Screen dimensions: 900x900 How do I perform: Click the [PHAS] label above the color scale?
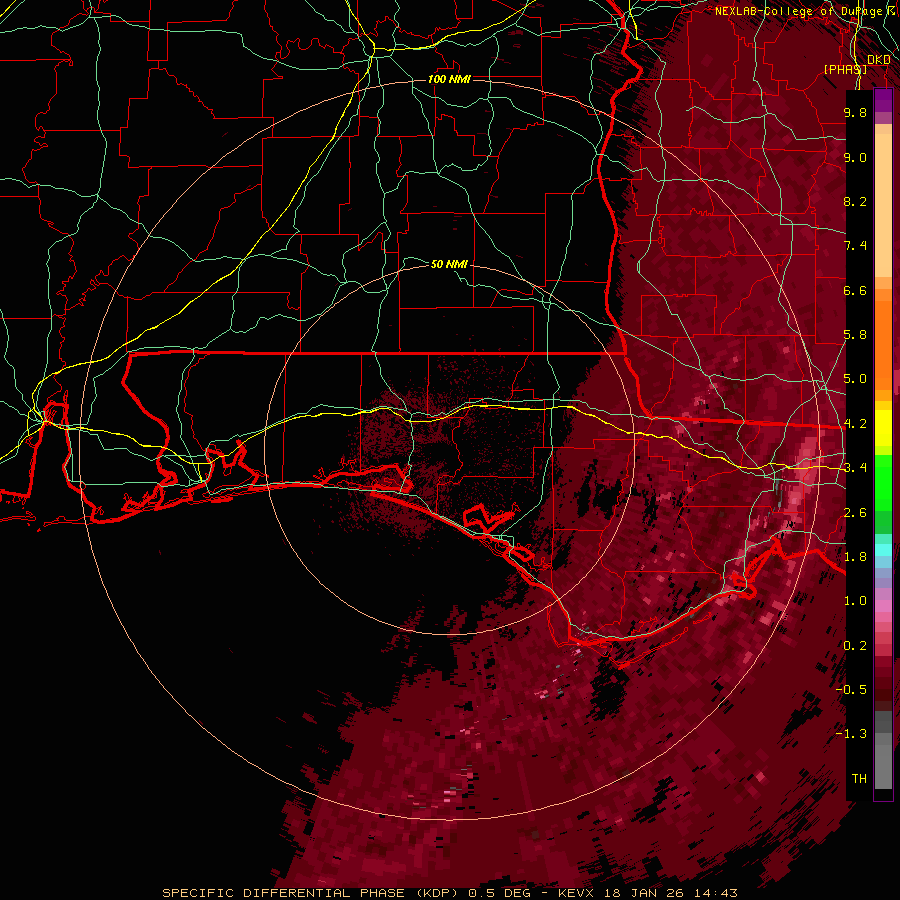(845, 69)
